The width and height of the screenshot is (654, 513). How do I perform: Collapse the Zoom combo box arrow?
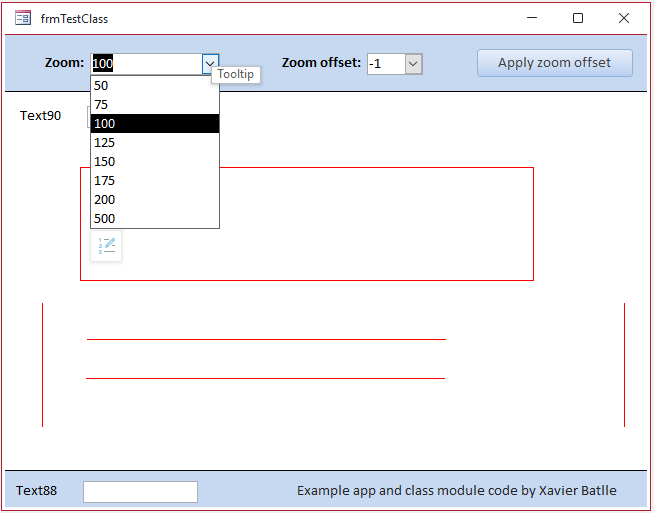pos(210,64)
